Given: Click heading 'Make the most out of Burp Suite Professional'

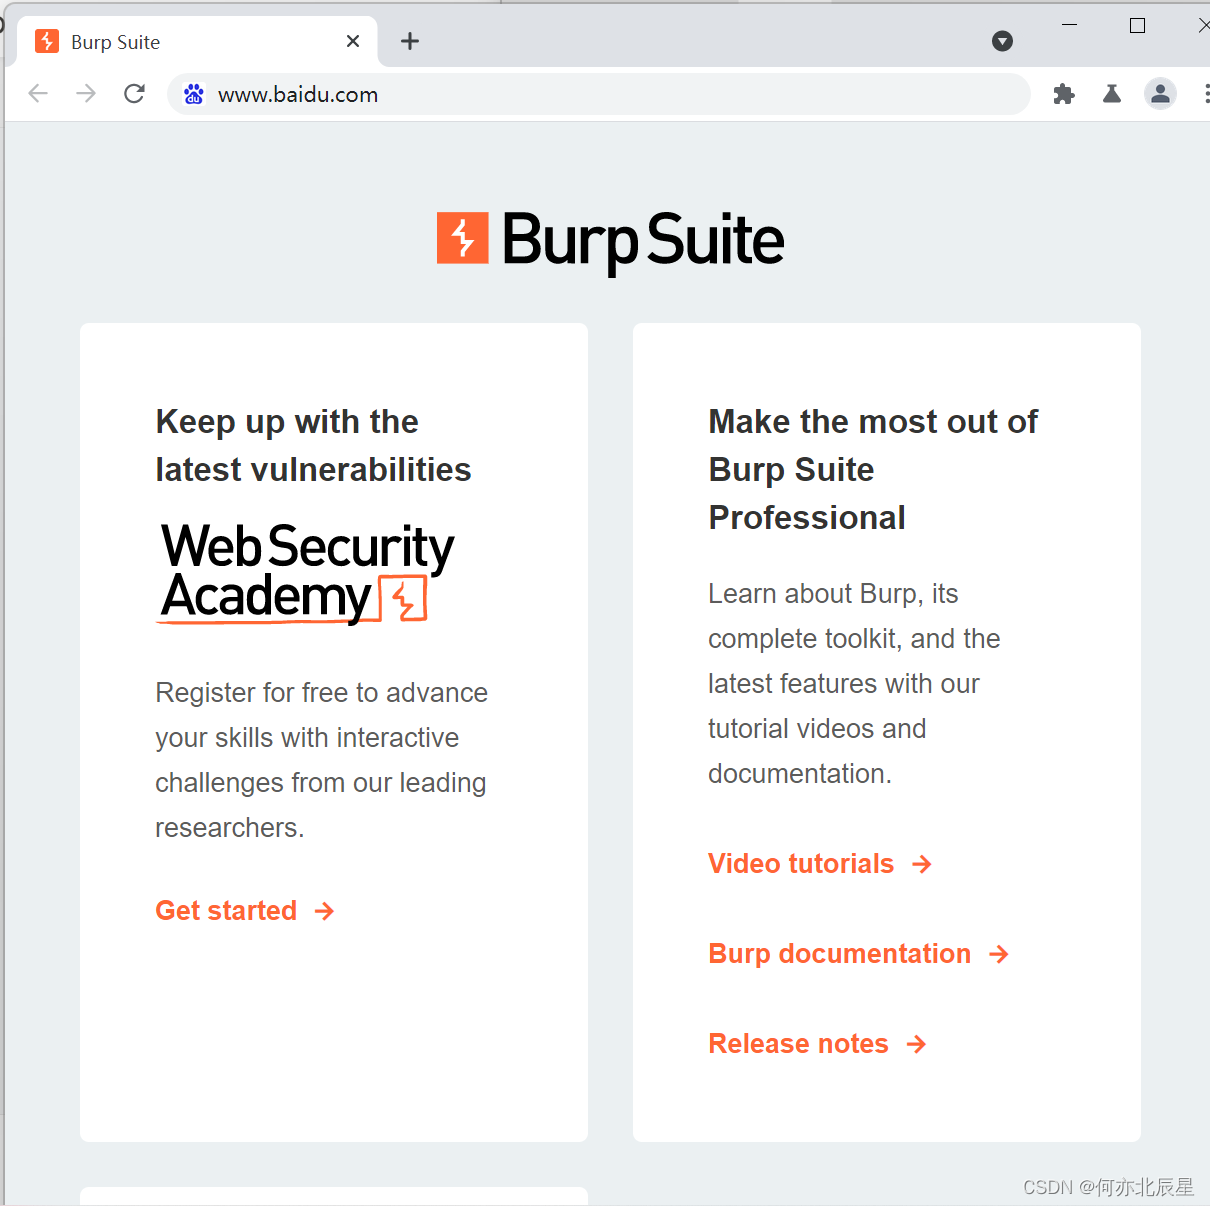Looking at the screenshot, I should pyautogui.click(x=873, y=470).
